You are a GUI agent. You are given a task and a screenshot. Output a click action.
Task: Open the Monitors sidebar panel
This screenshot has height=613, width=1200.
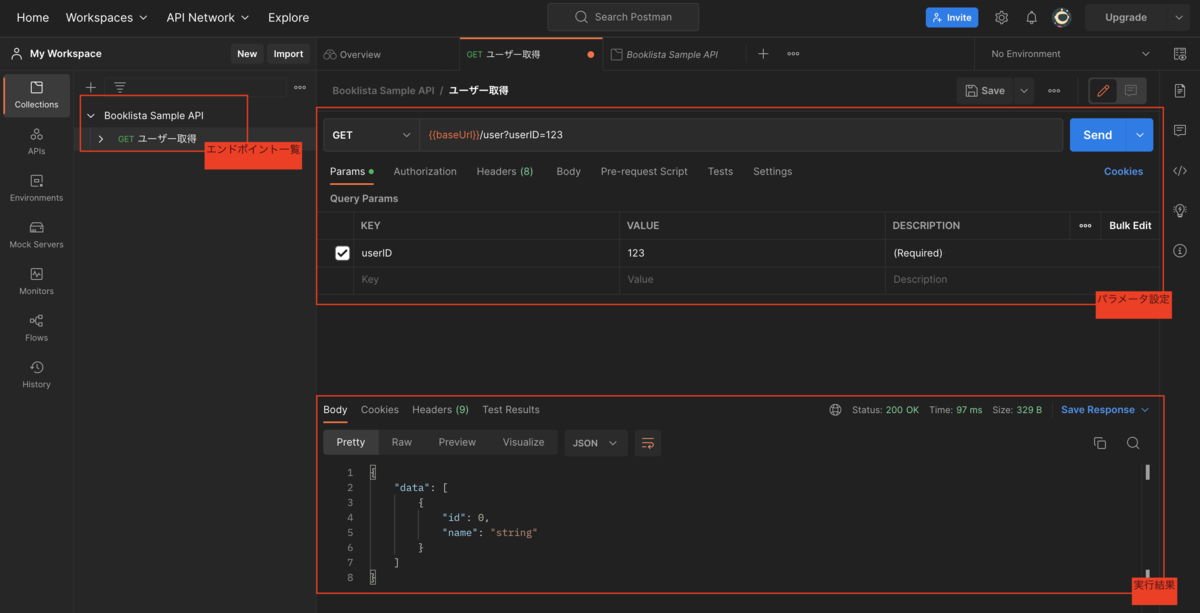(36, 281)
